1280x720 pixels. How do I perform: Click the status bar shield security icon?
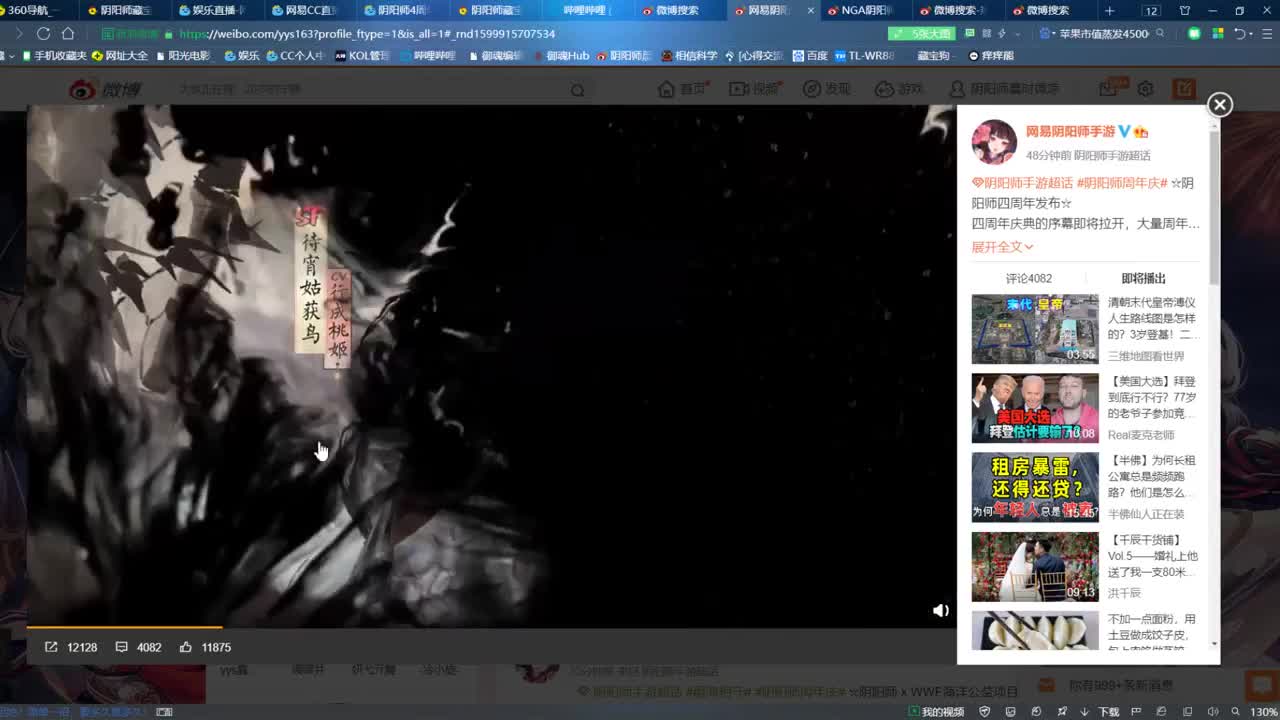[985, 711]
